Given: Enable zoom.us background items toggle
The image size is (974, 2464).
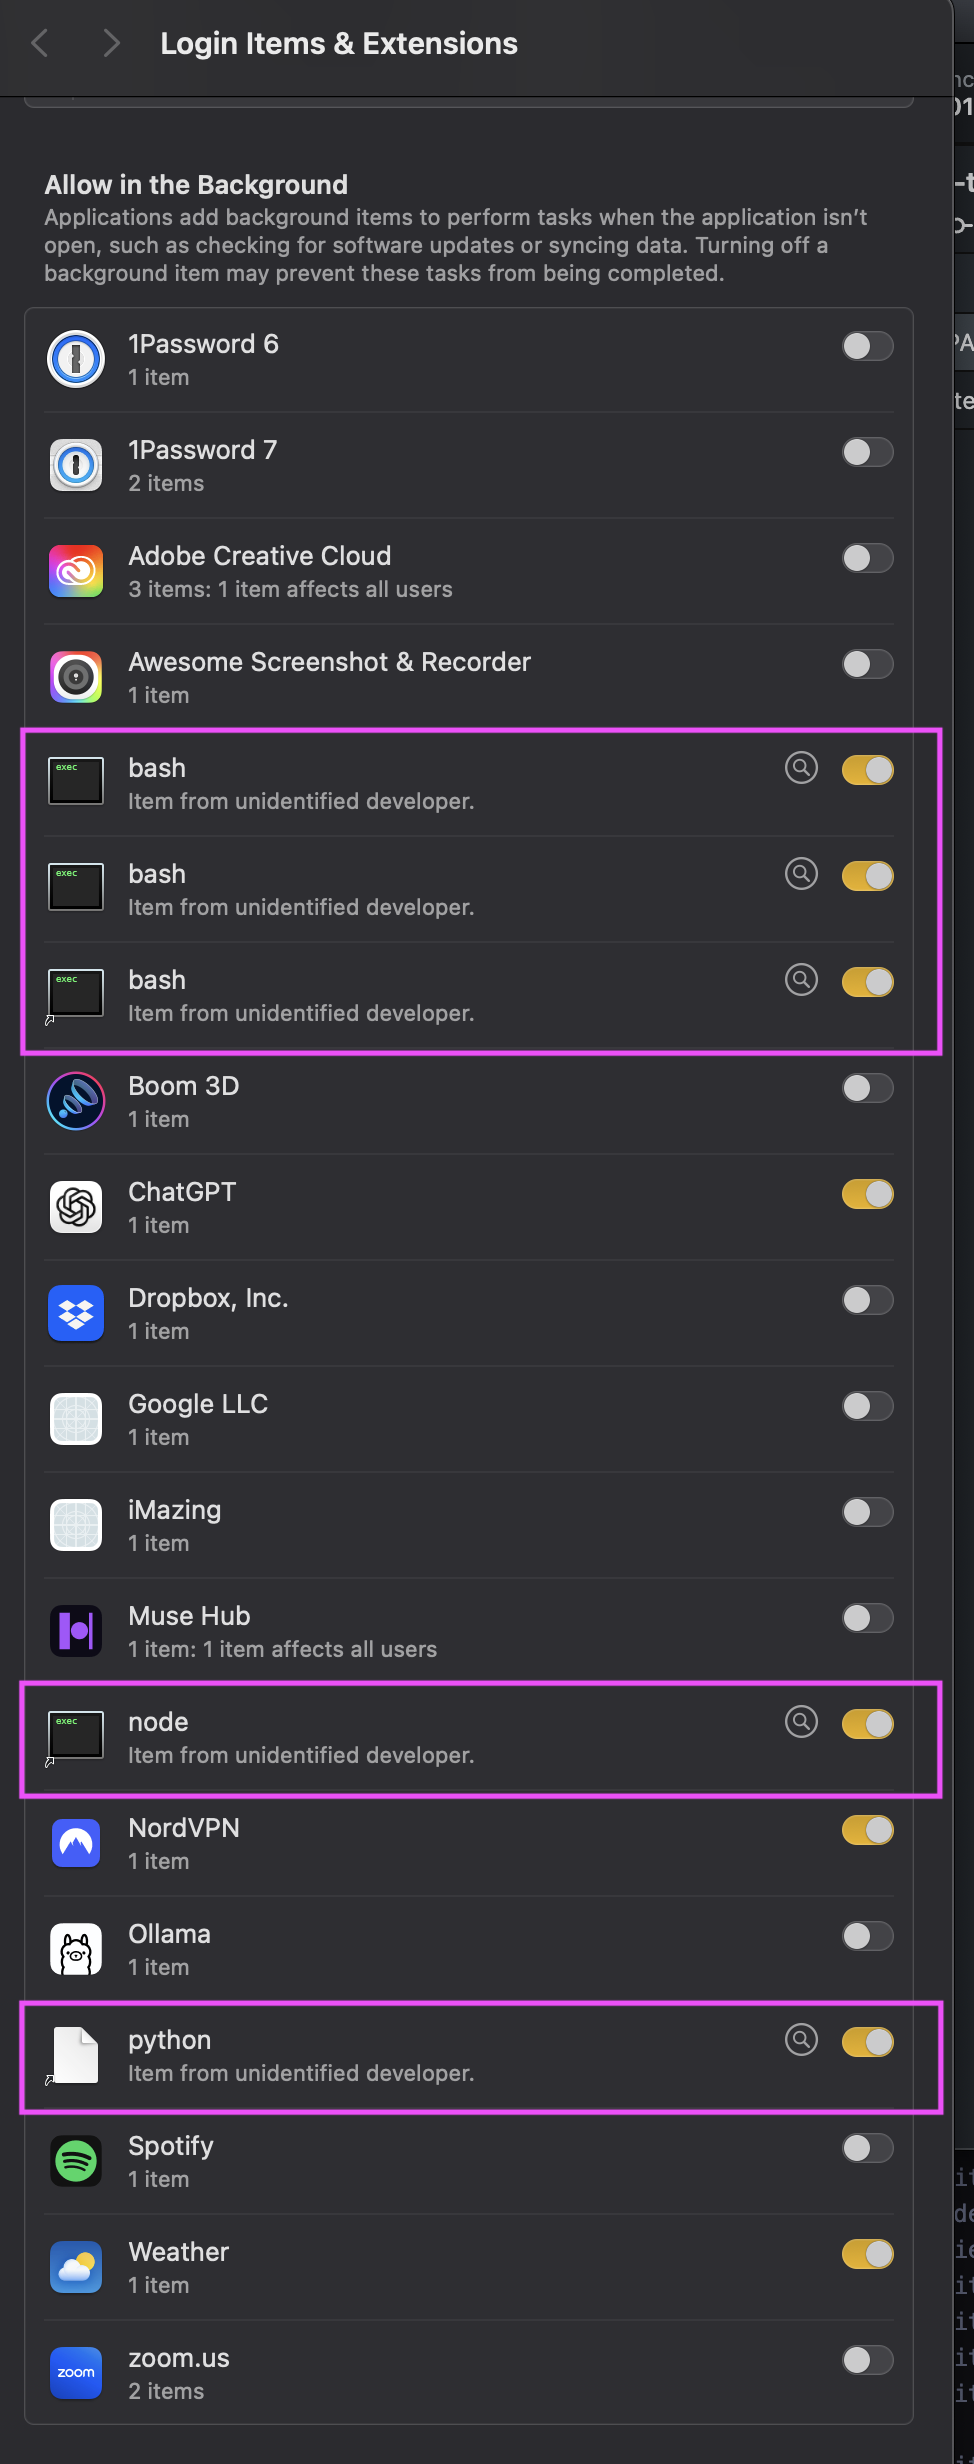Looking at the screenshot, I should pos(867,2360).
